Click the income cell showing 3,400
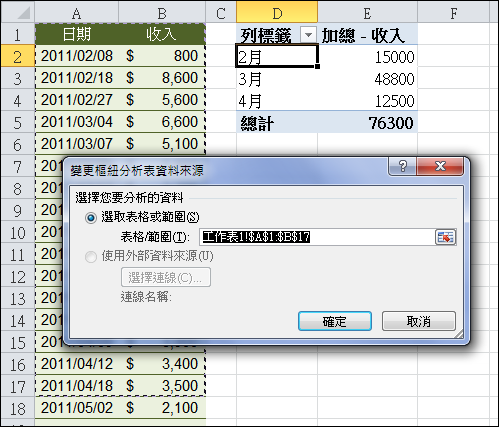The height and width of the screenshot is (427, 499). 162,364
